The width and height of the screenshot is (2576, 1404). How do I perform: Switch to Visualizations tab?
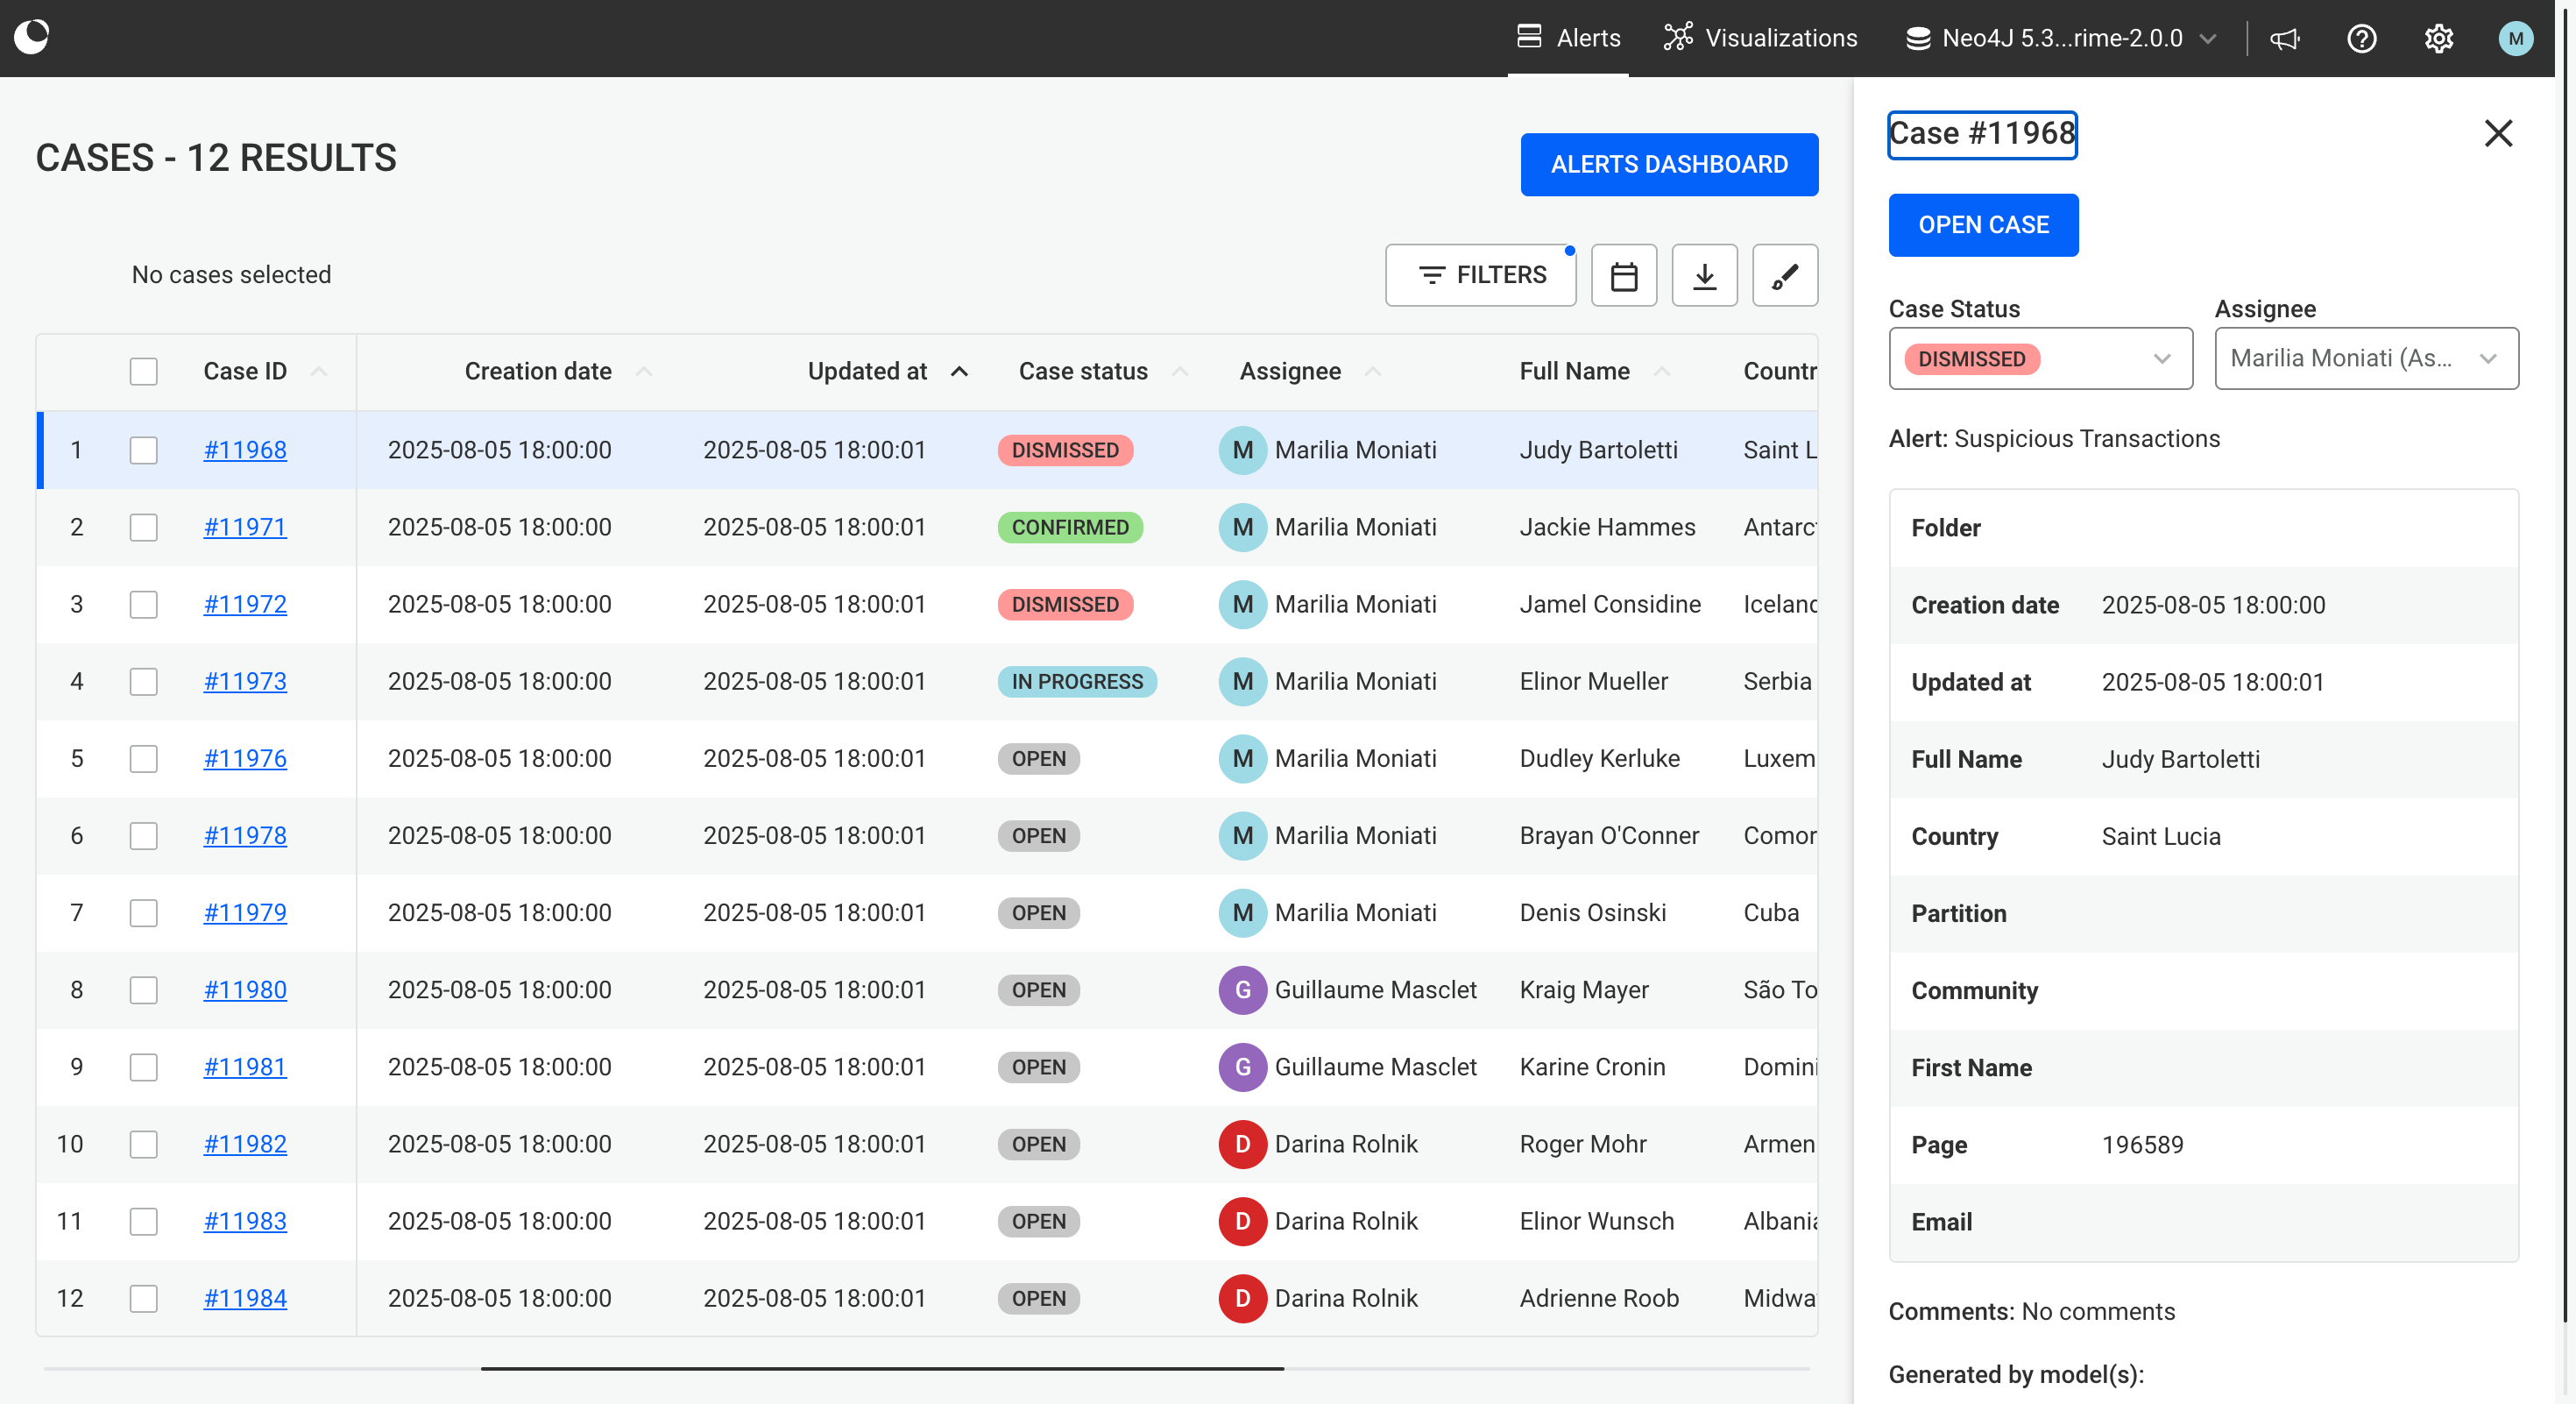click(1760, 38)
